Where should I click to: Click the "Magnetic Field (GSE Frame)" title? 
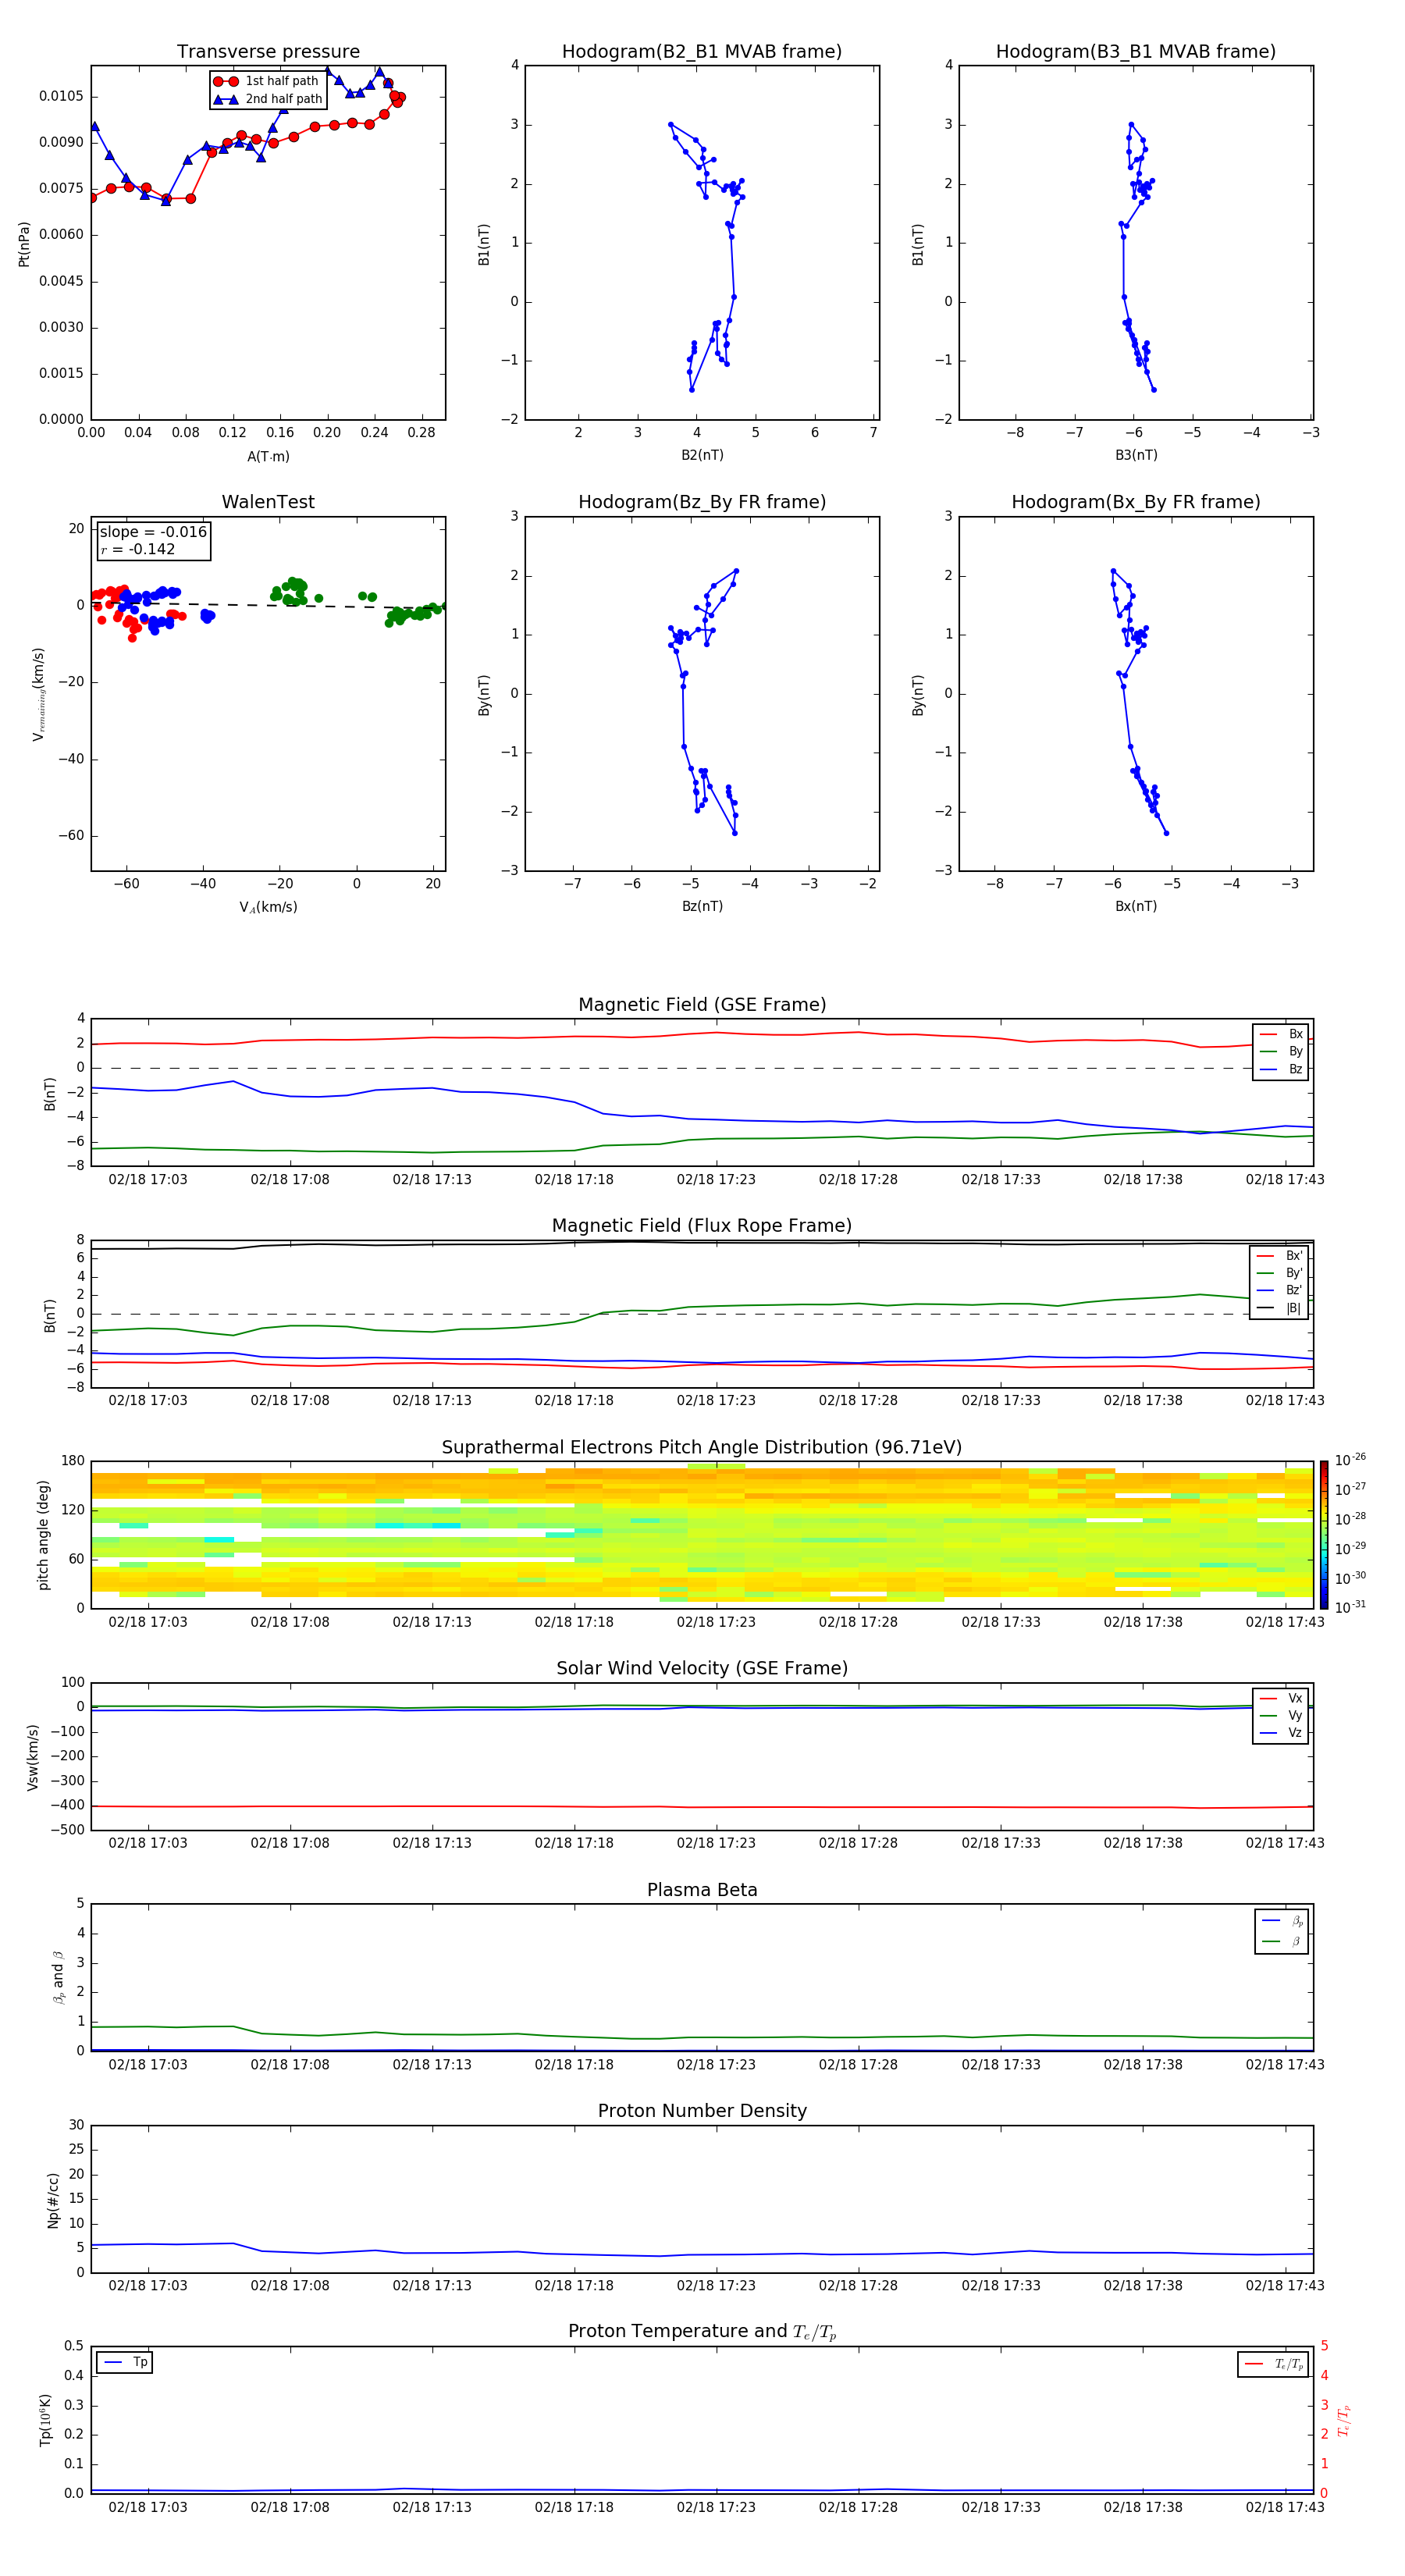pyautogui.click(x=702, y=1005)
